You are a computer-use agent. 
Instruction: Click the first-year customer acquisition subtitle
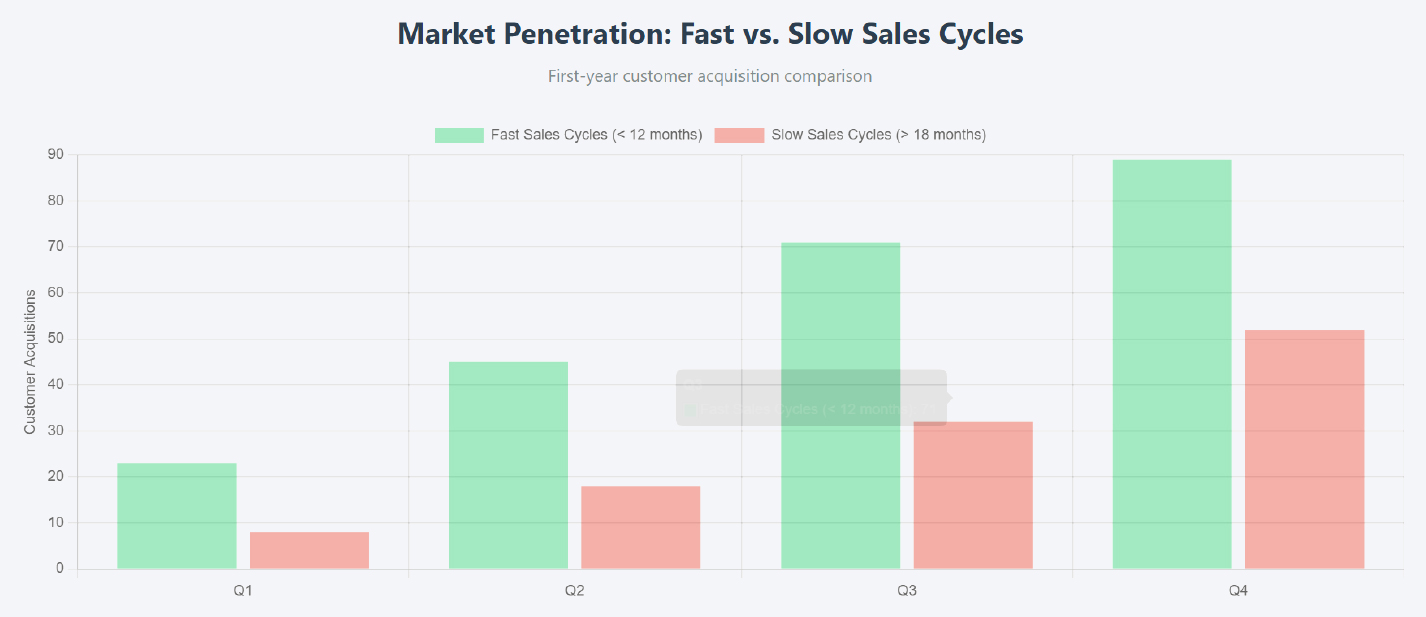point(710,76)
